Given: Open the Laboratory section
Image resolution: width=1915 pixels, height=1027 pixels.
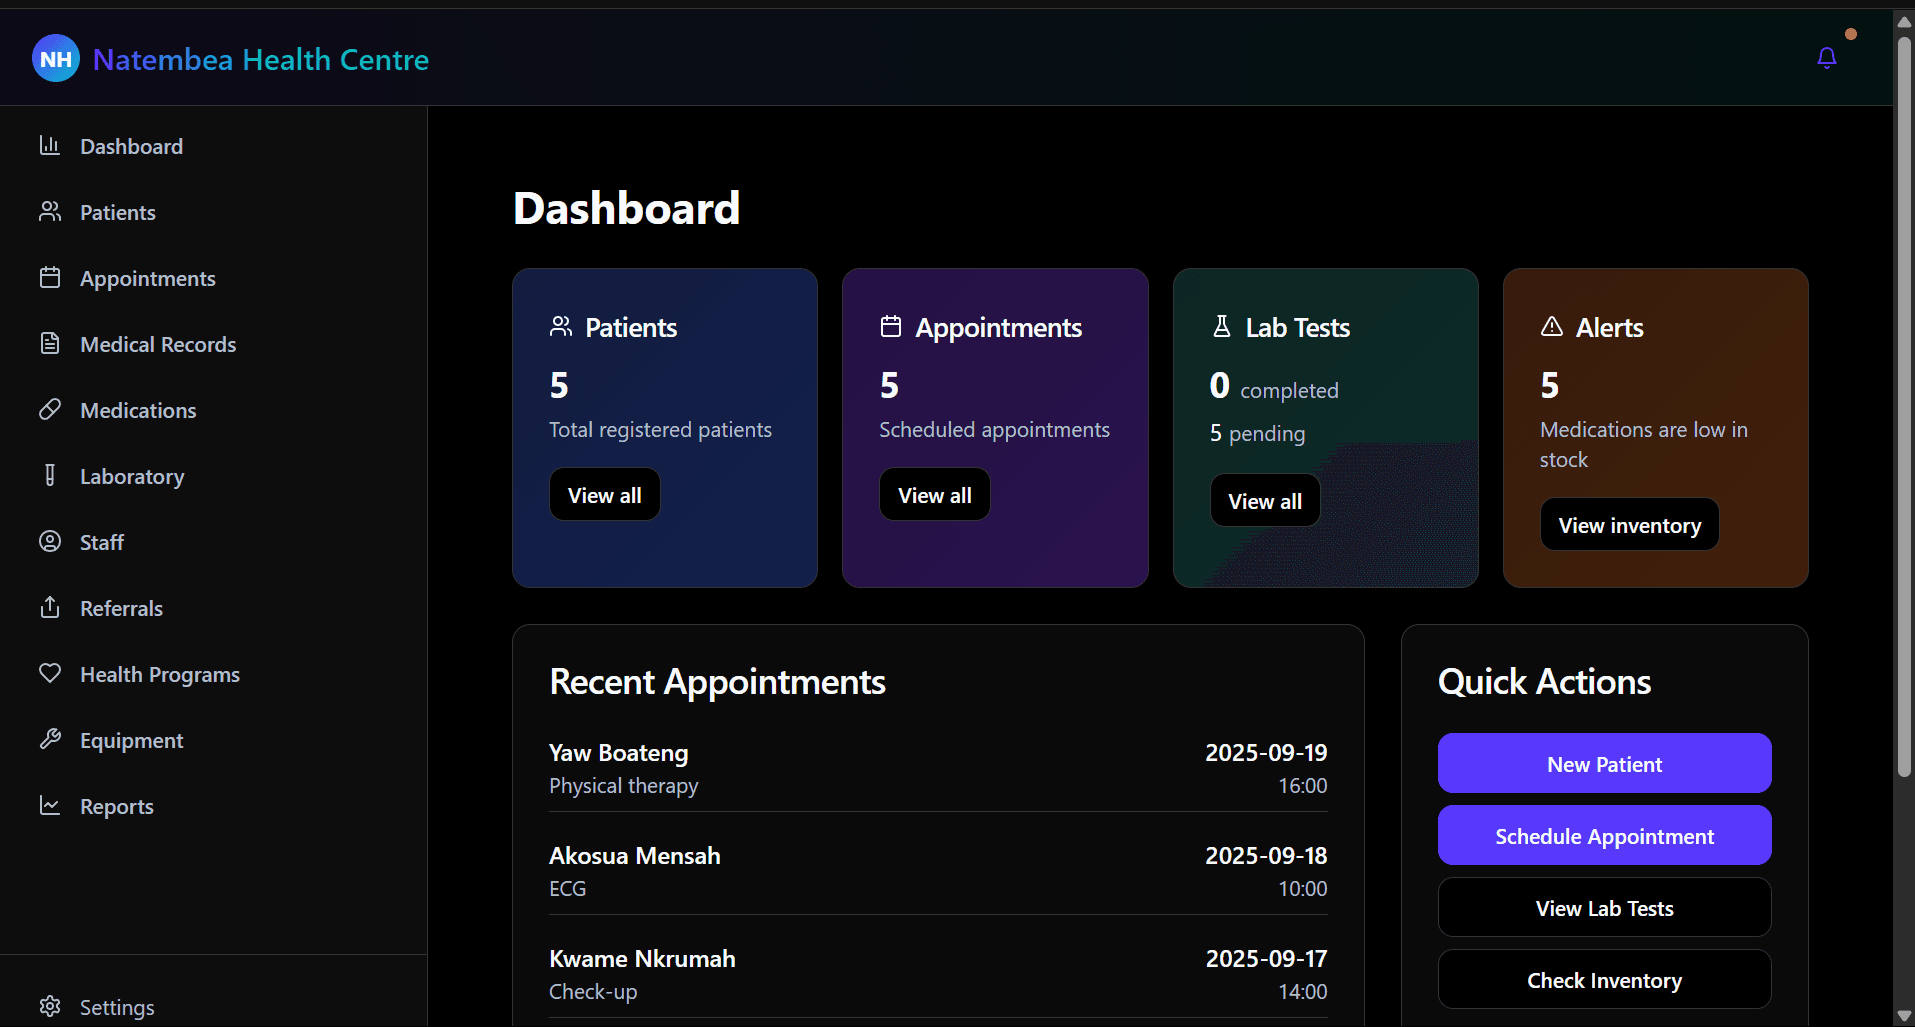Looking at the screenshot, I should 213,476.
